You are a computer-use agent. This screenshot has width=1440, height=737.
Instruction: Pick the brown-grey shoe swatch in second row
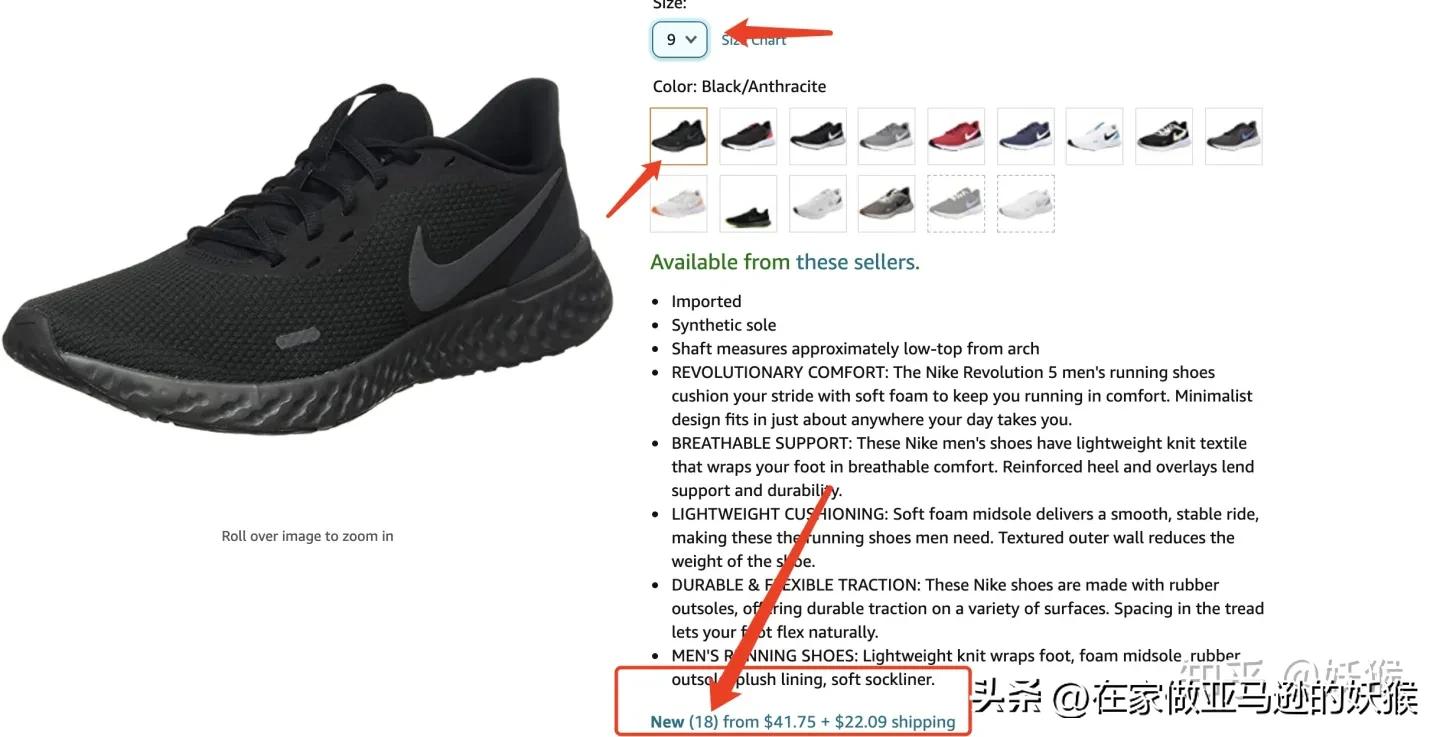pos(886,204)
